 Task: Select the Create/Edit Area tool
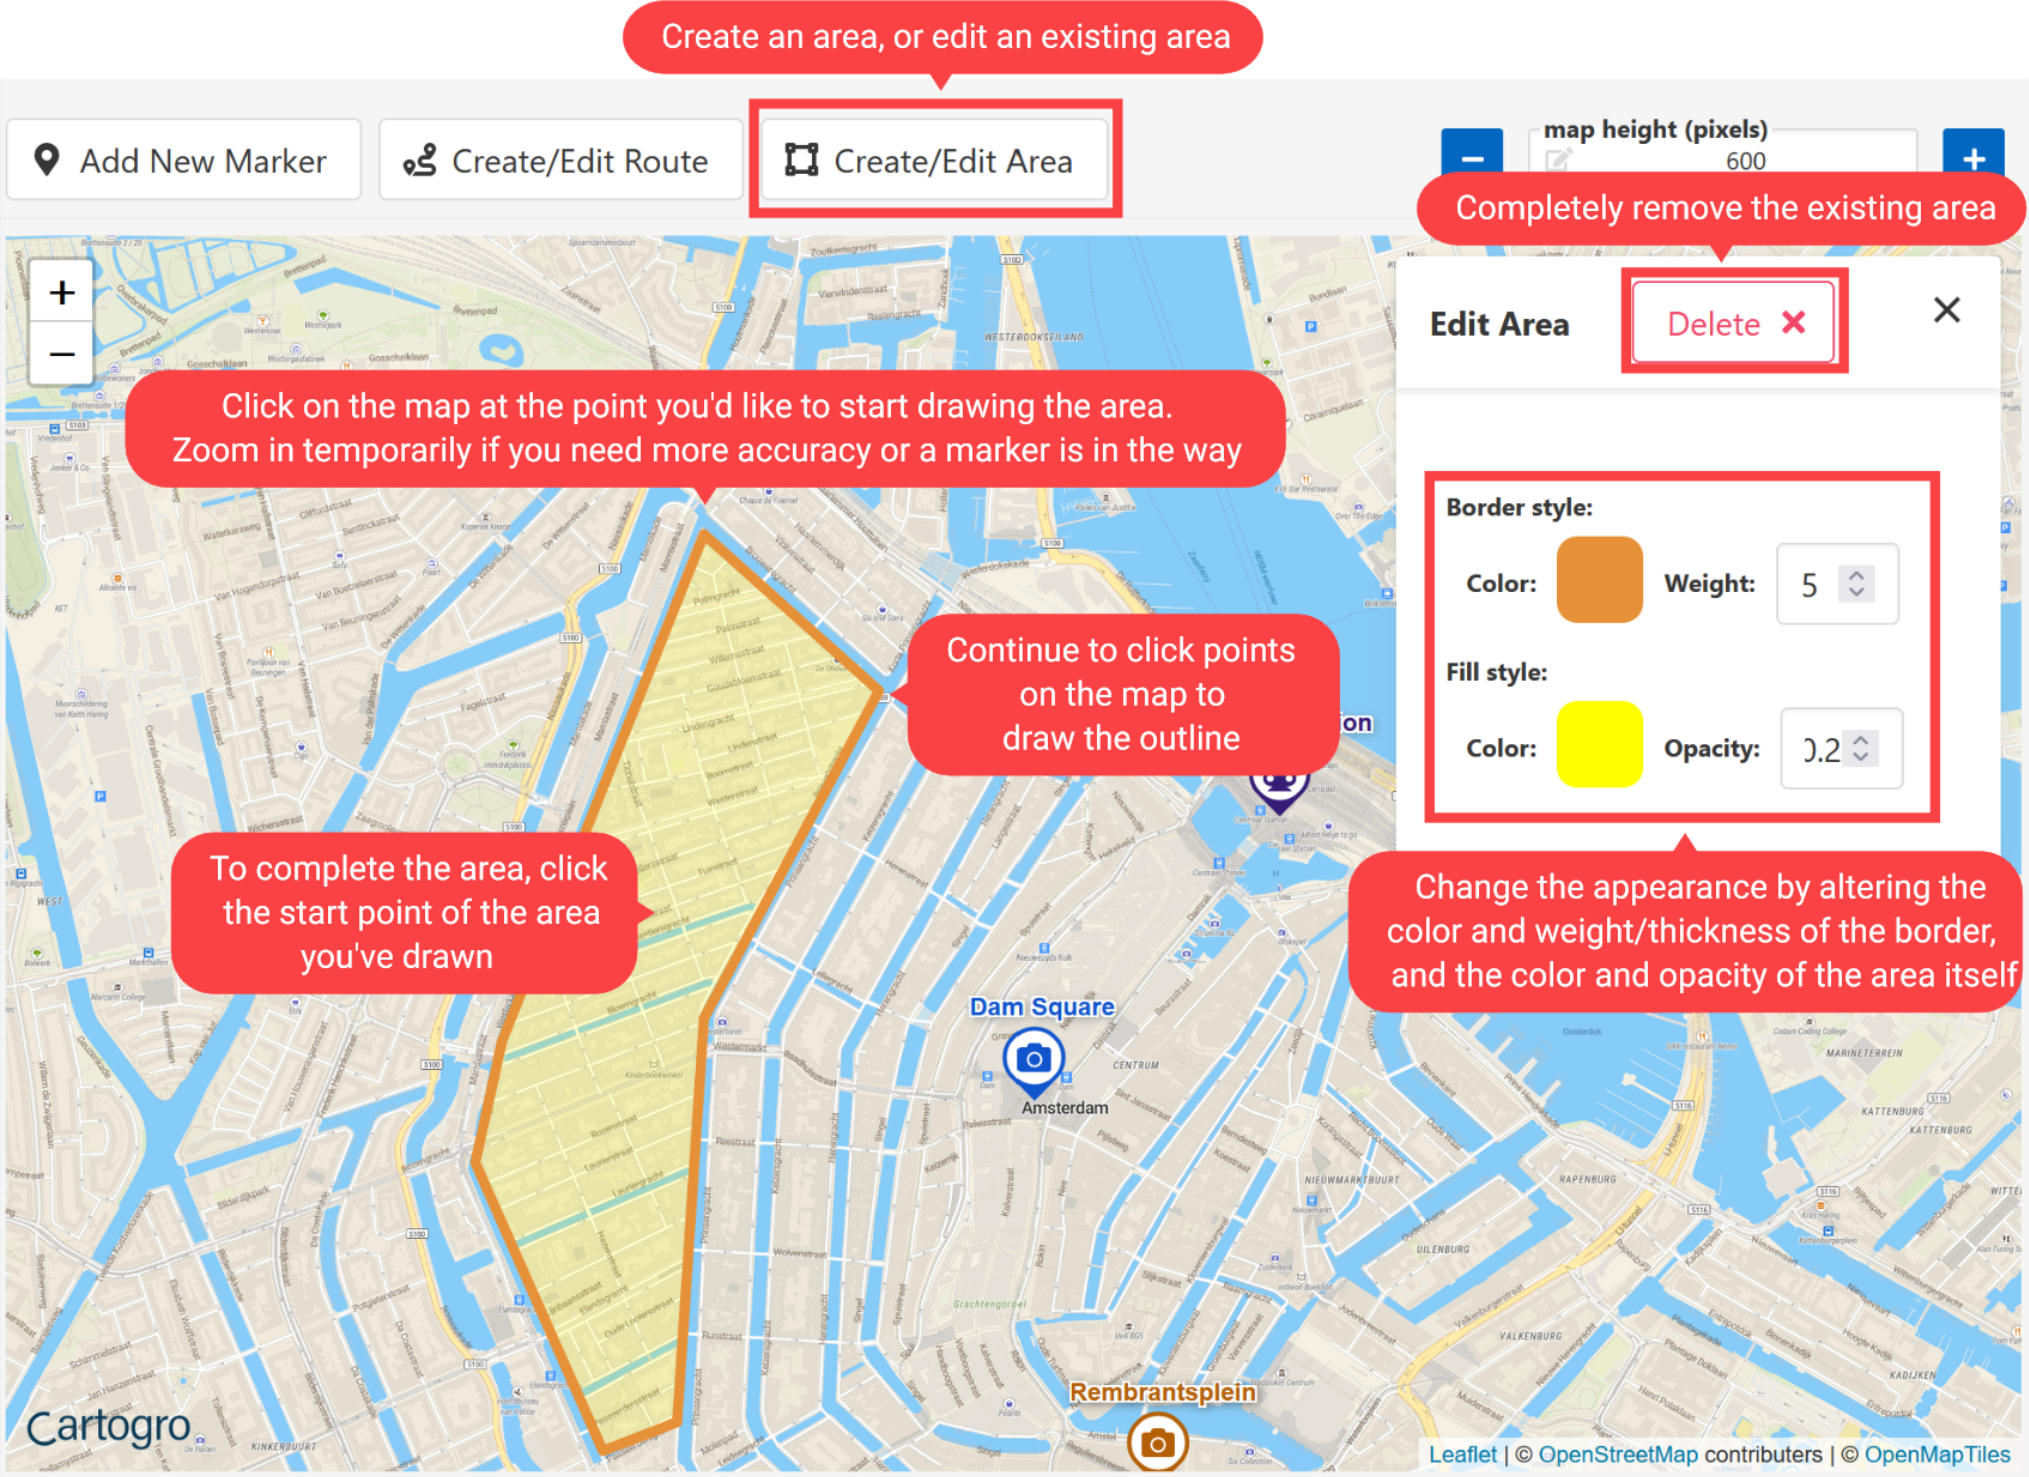click(x=933, y=160)
